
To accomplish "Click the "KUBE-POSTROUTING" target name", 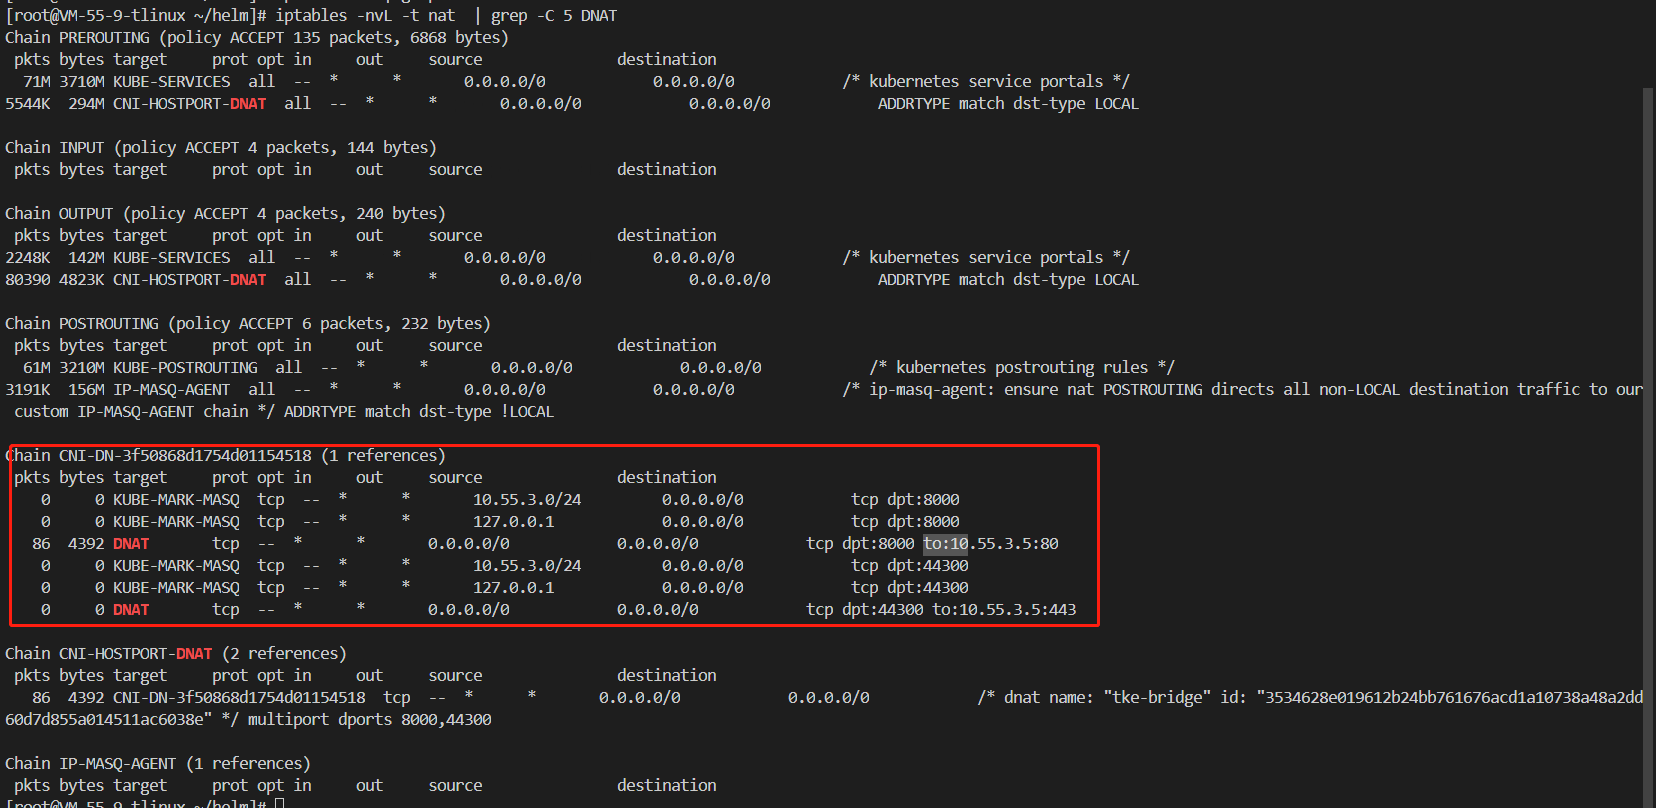I will pos(185,368).
